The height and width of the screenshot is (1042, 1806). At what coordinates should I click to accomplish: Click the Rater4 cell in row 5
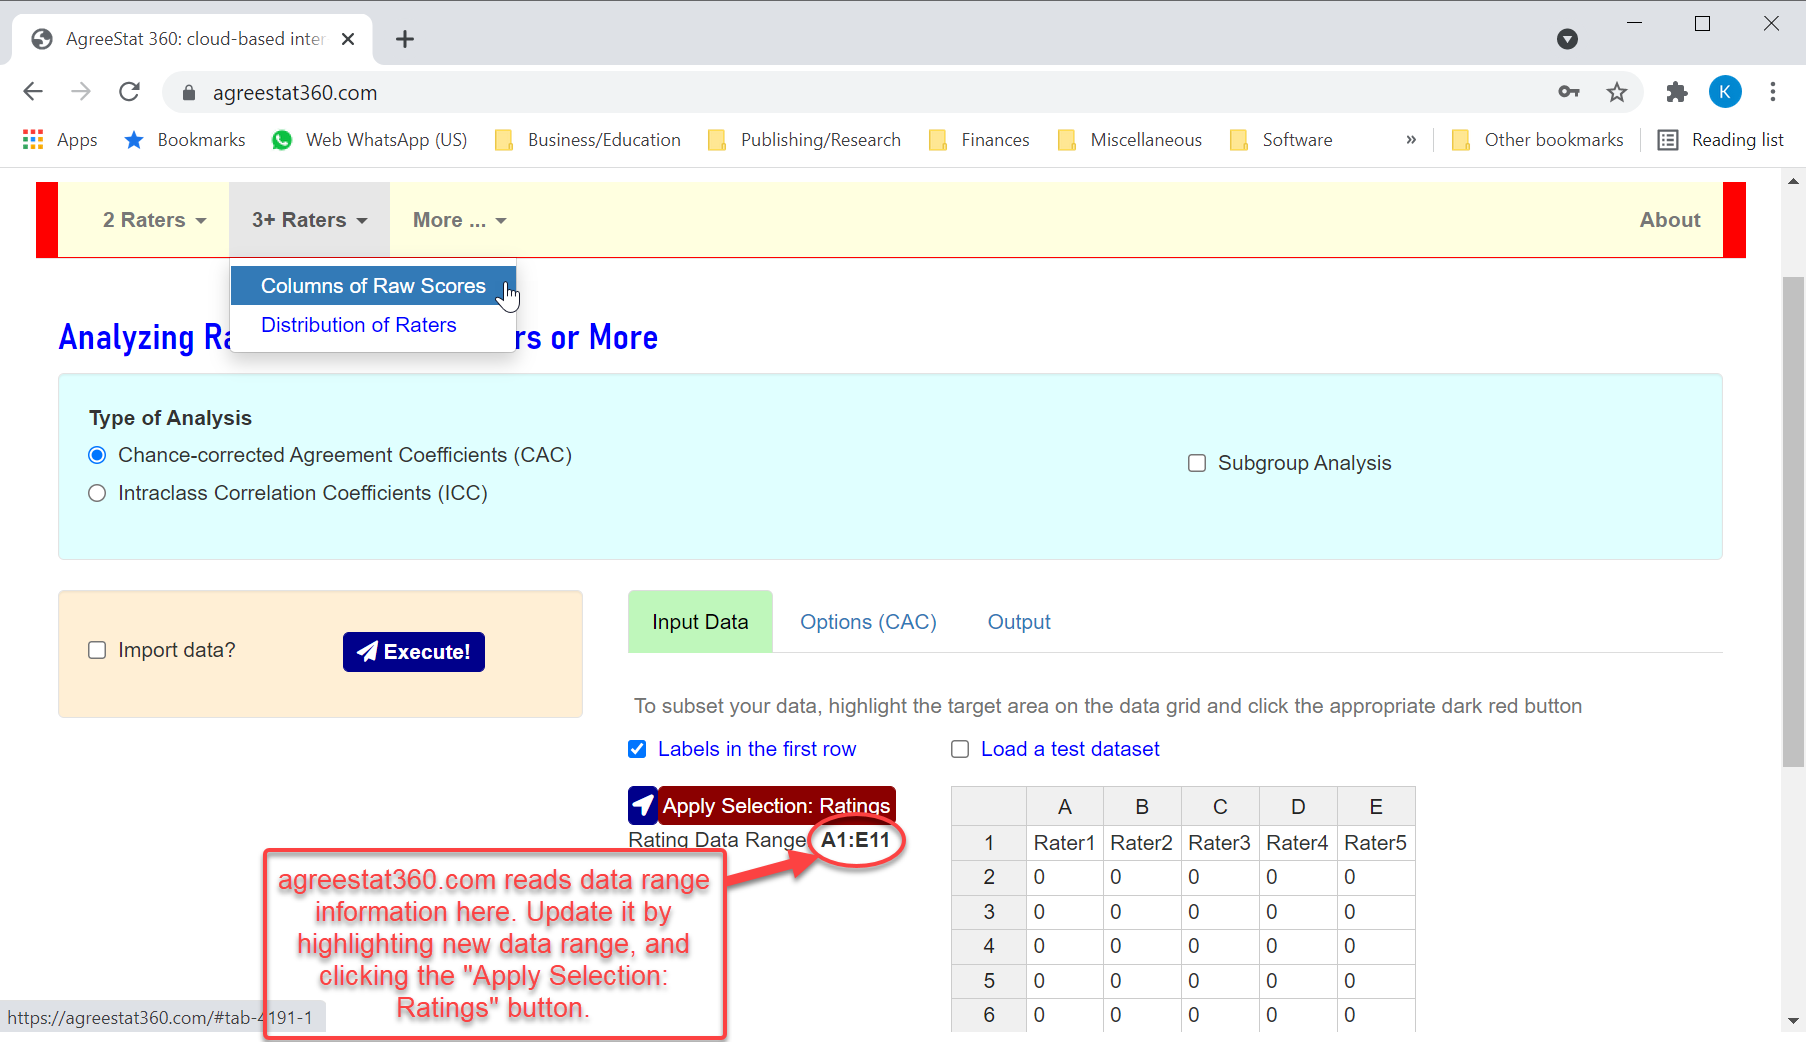pos(1298,981)
